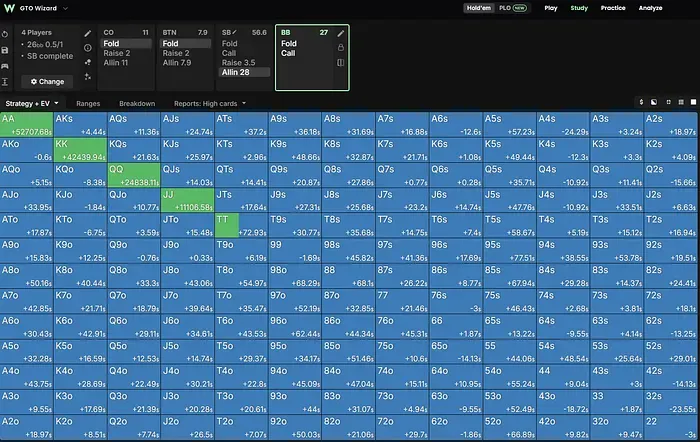
Task: Select BTN Allin 7.9 action
Action: (177, 63)
